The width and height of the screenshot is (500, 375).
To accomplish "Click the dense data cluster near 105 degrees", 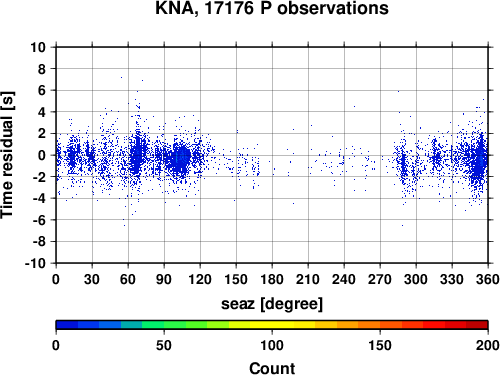I will (x=180, y=159).
